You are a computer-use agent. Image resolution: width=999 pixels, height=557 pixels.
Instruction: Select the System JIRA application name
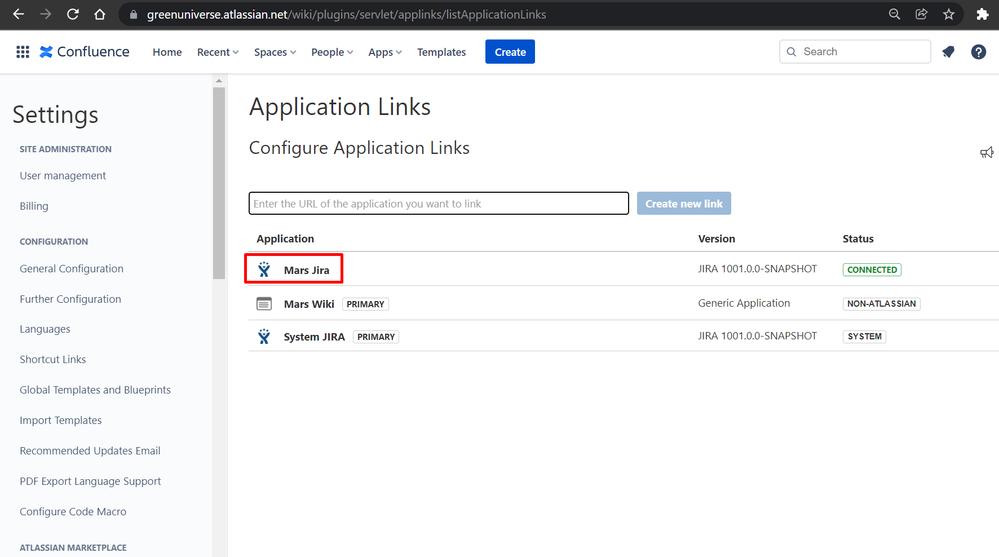tap(314, 336)
